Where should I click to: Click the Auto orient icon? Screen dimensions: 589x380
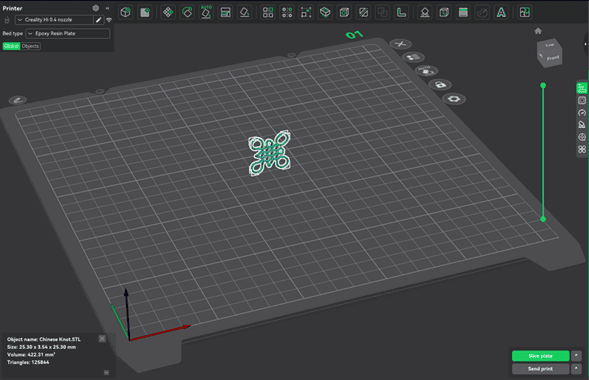206,12
